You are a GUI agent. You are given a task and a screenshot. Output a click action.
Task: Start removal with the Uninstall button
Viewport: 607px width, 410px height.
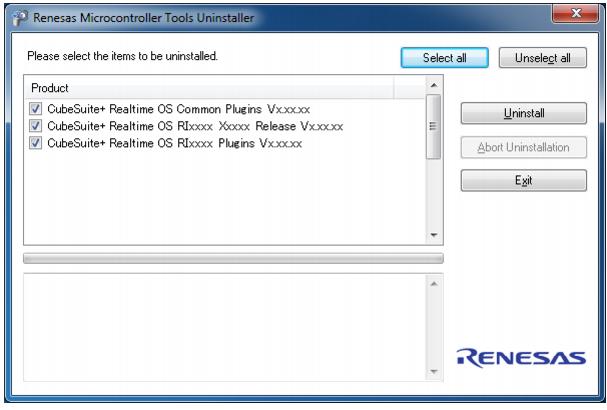point(523,113)
